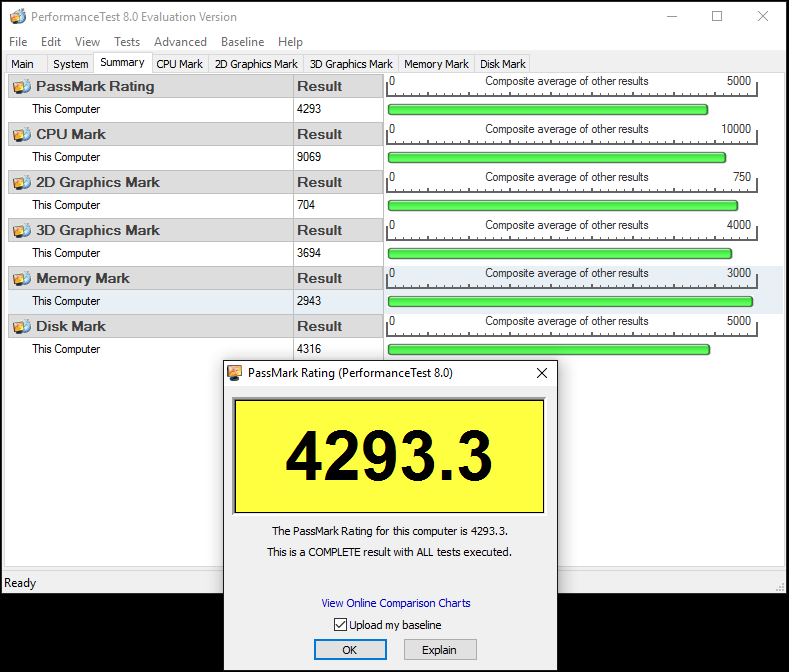789x672 pixels.
Task: Click the Disk Mark green result bar
Action: [x=549, y=349]
